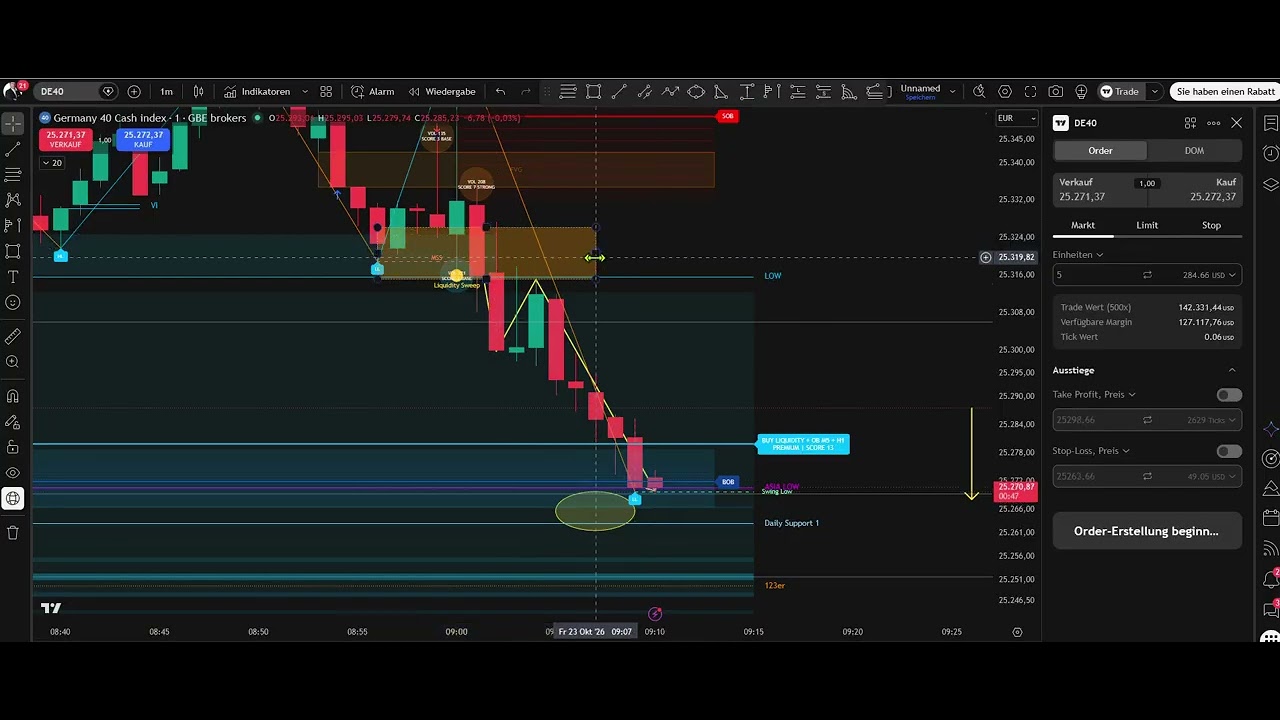Change the 1m chart interval

click(x=166, y=91)
